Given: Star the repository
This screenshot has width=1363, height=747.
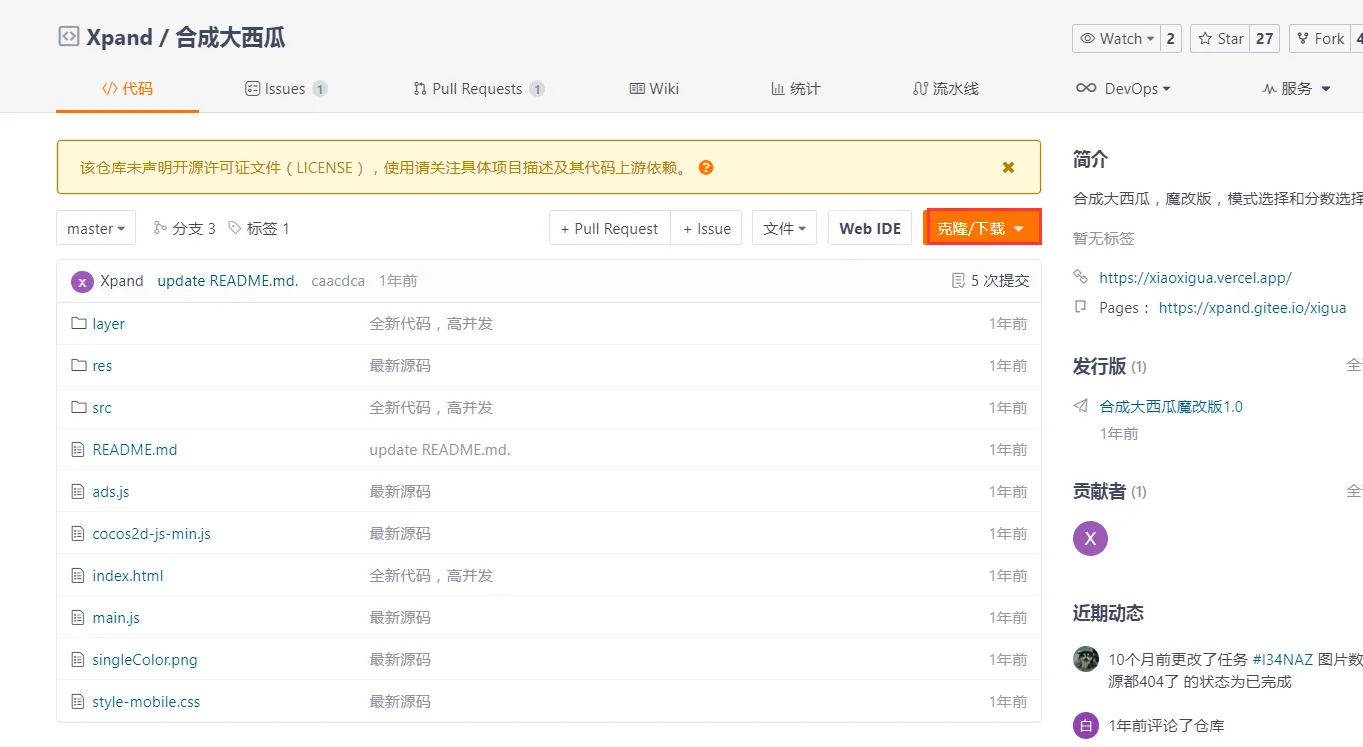Looking at the screenshot, I should click(1220, 39).
